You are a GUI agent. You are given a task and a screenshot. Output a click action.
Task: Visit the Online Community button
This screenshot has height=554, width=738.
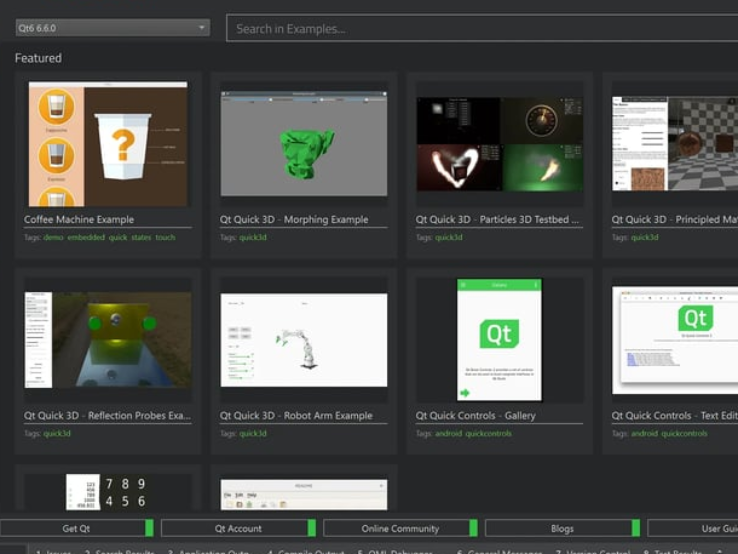point(401,529)
